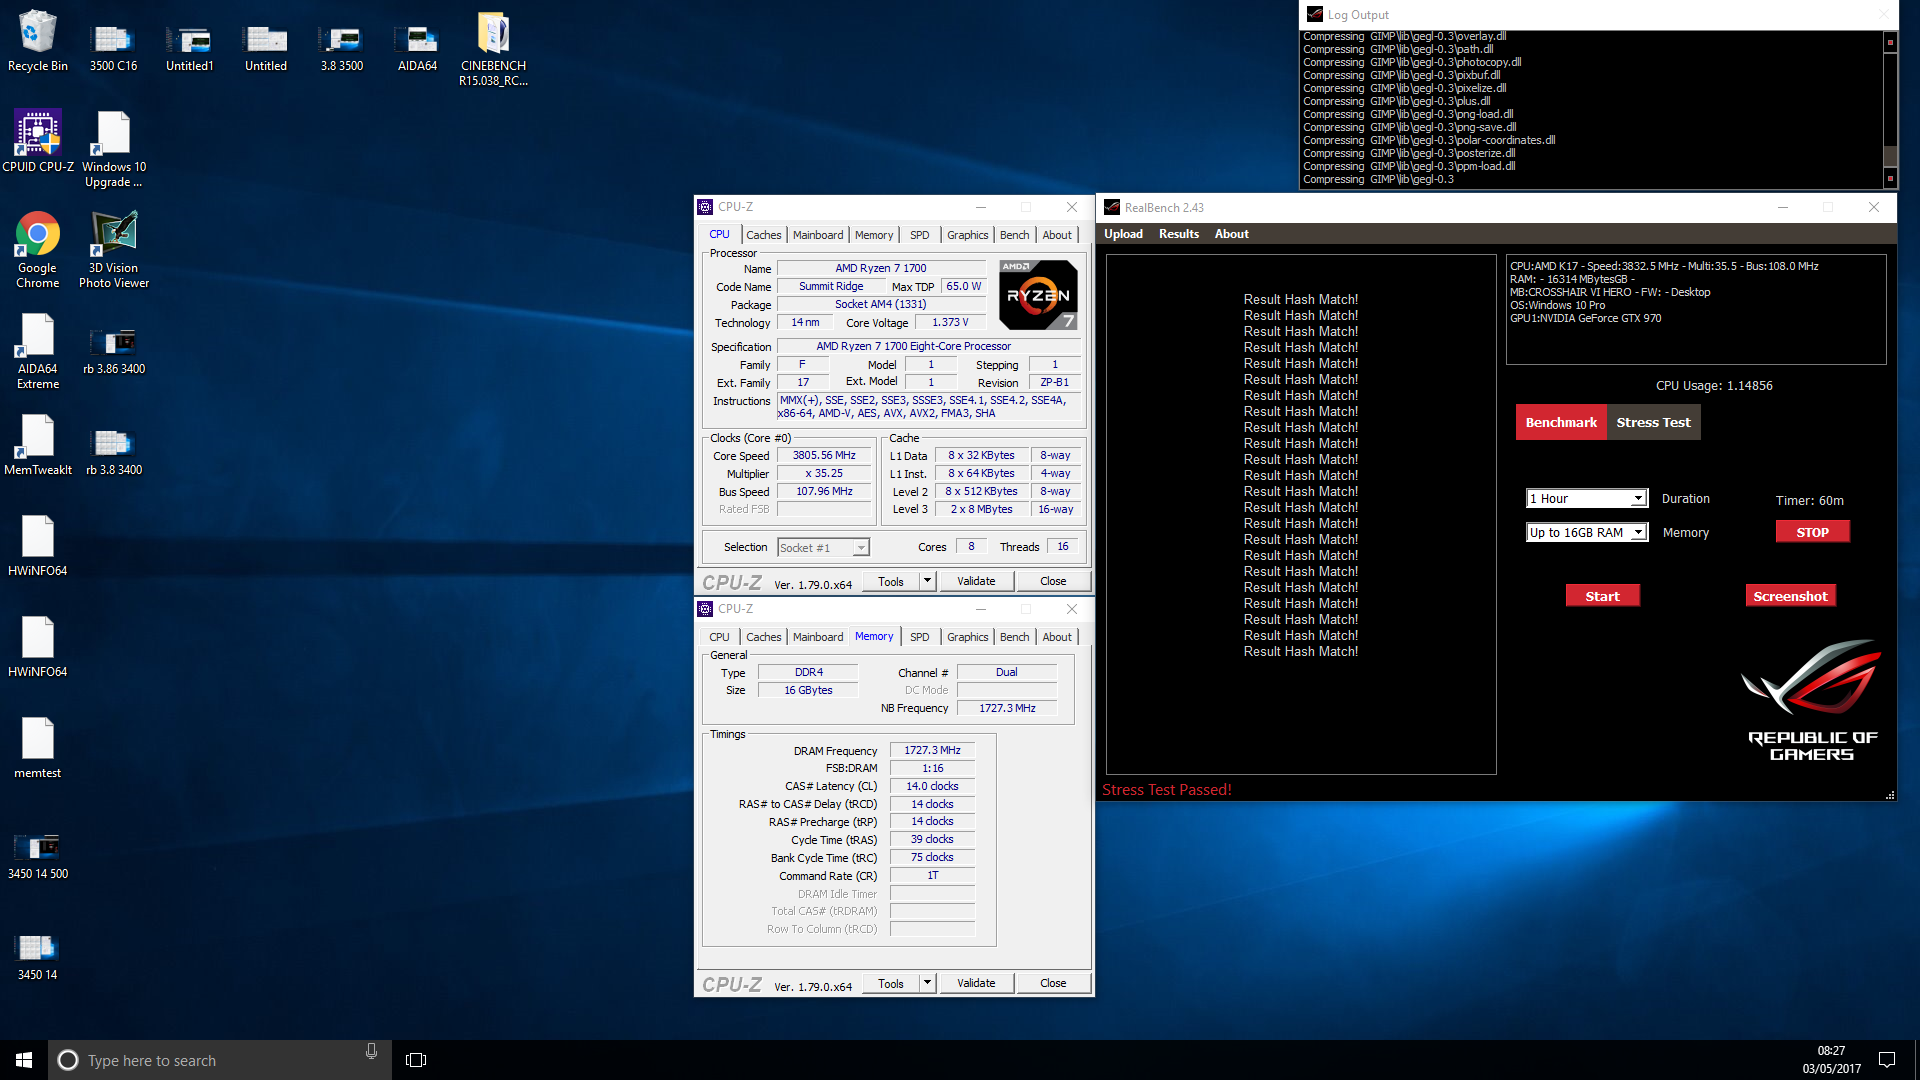Click the DRAM Frequency value 1727.3 MHz
The width and height of the screenshot is (1920, 1080).
point(932,750)
